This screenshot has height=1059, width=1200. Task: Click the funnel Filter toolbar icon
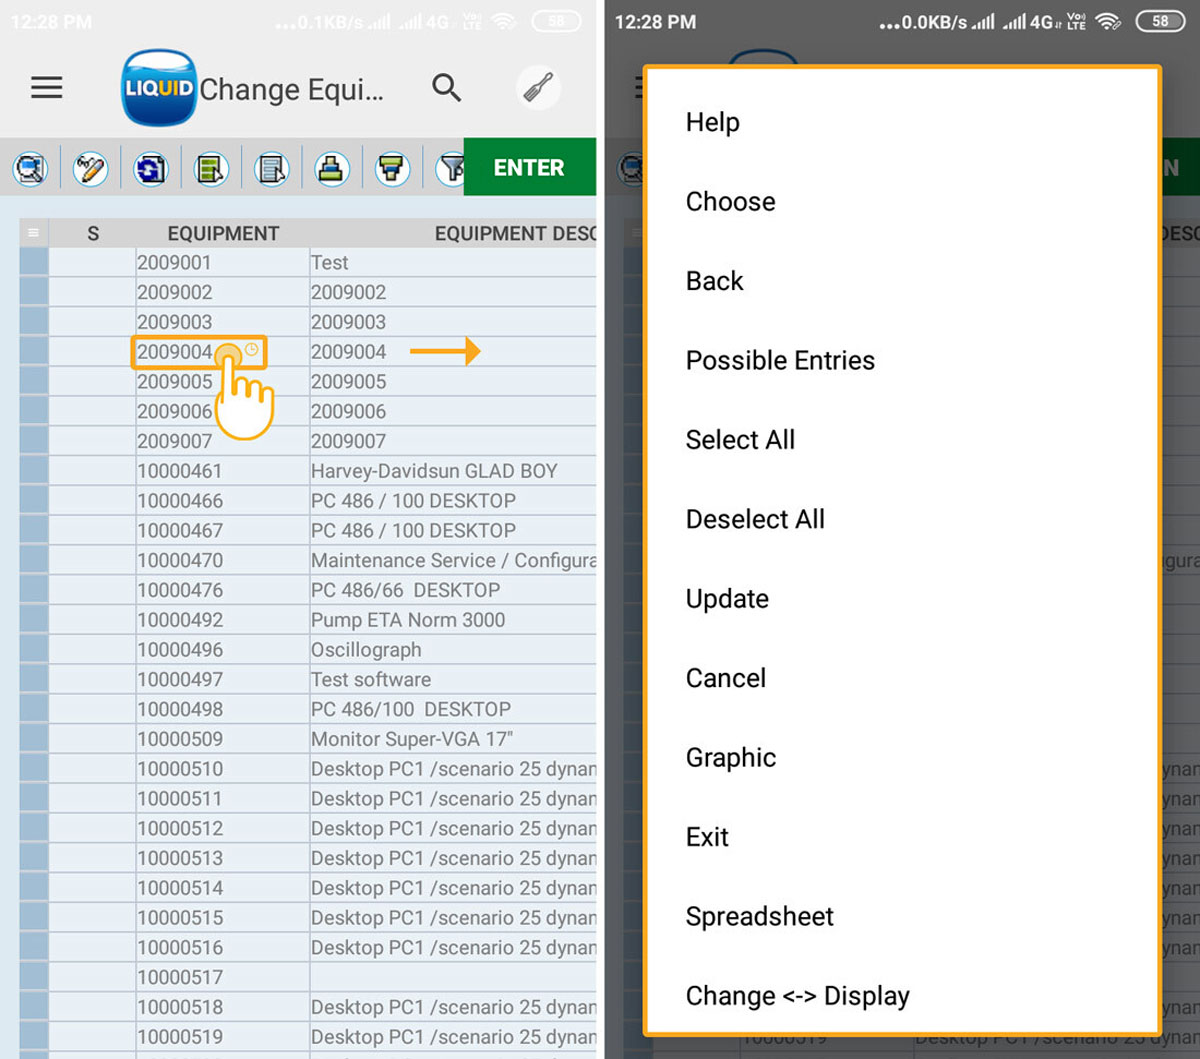click(450, 168)
